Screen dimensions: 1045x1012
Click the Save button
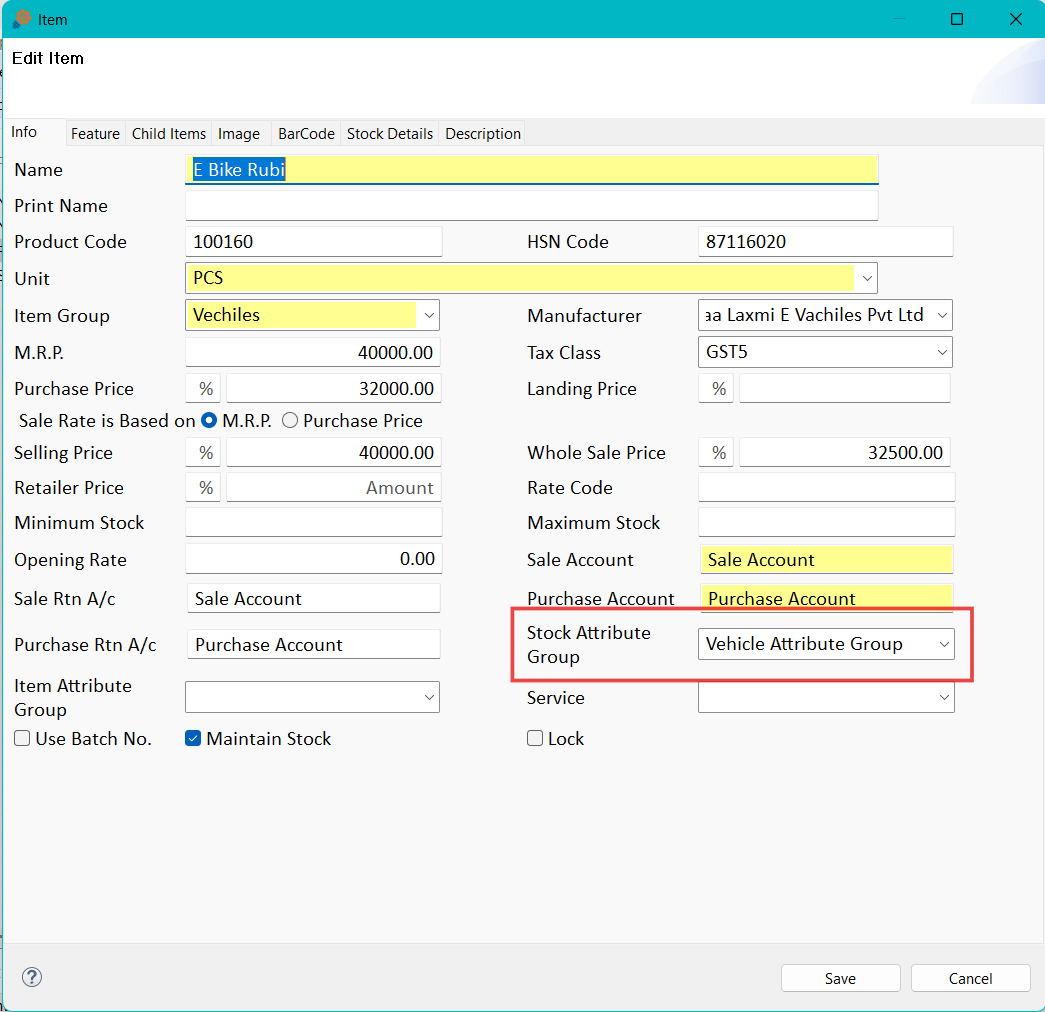click(840, 978)
